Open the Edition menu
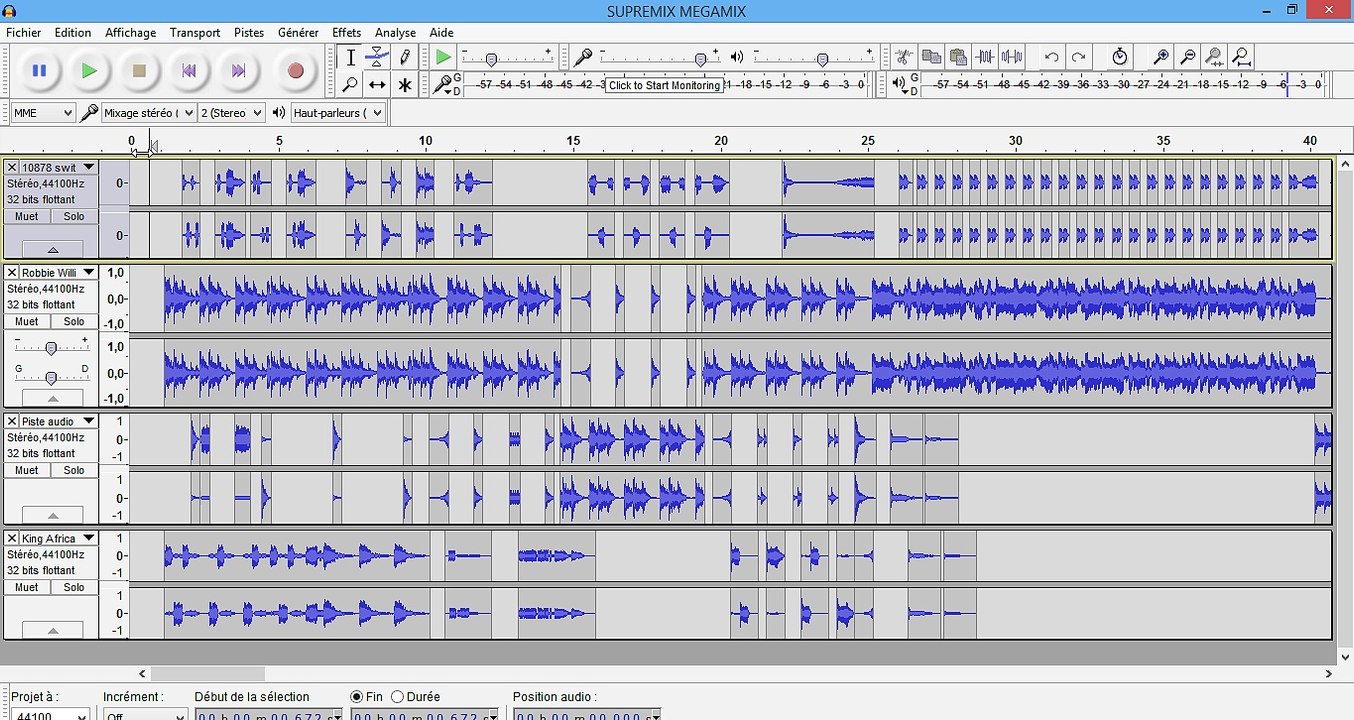1354x720 pixels. 73,33
